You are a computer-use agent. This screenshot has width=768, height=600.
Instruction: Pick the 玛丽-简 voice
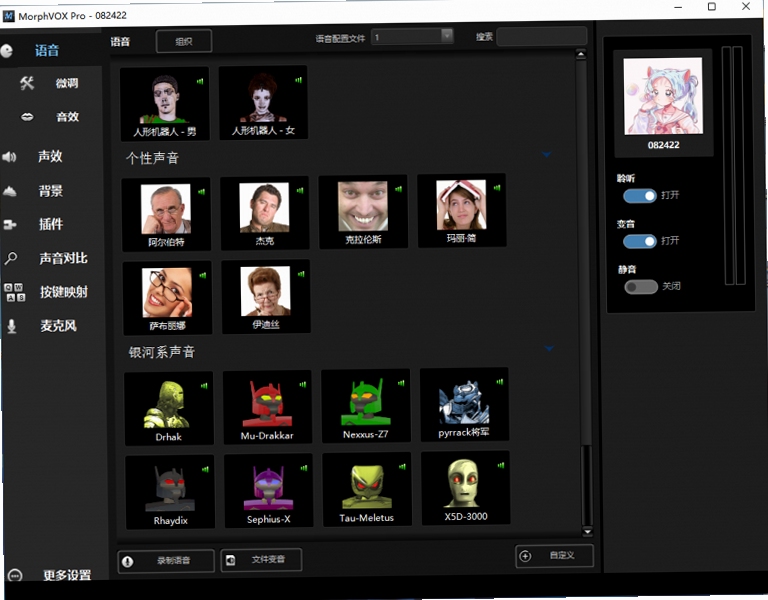[461, 210]
